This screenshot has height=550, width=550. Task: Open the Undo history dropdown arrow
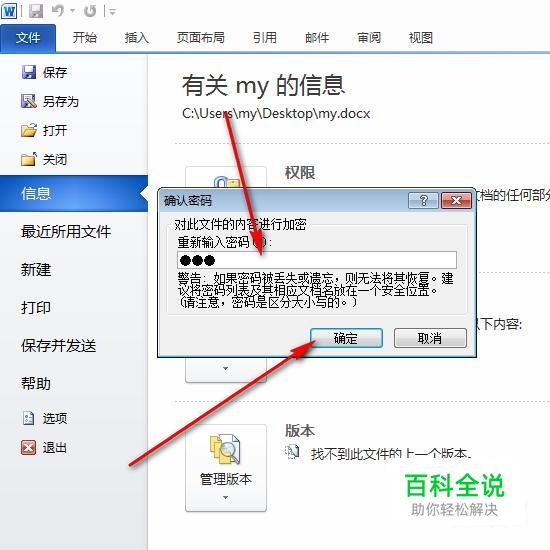pyautogui.click(x=73, y=12)
